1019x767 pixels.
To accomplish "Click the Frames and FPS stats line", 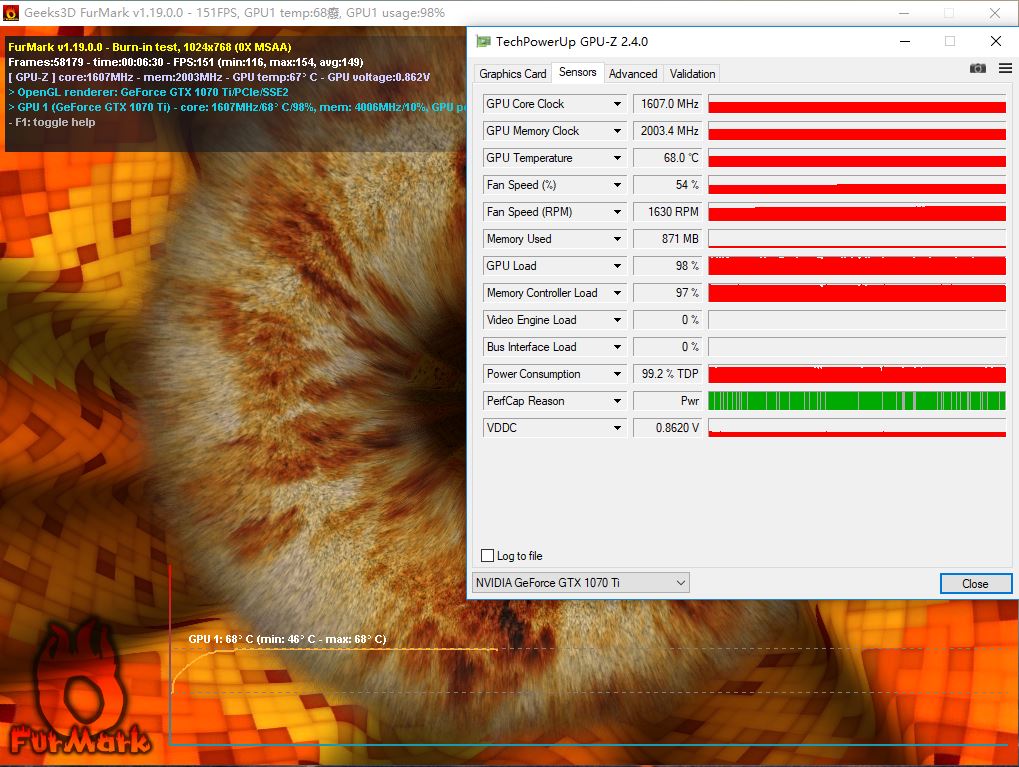I will click(186, 62).
